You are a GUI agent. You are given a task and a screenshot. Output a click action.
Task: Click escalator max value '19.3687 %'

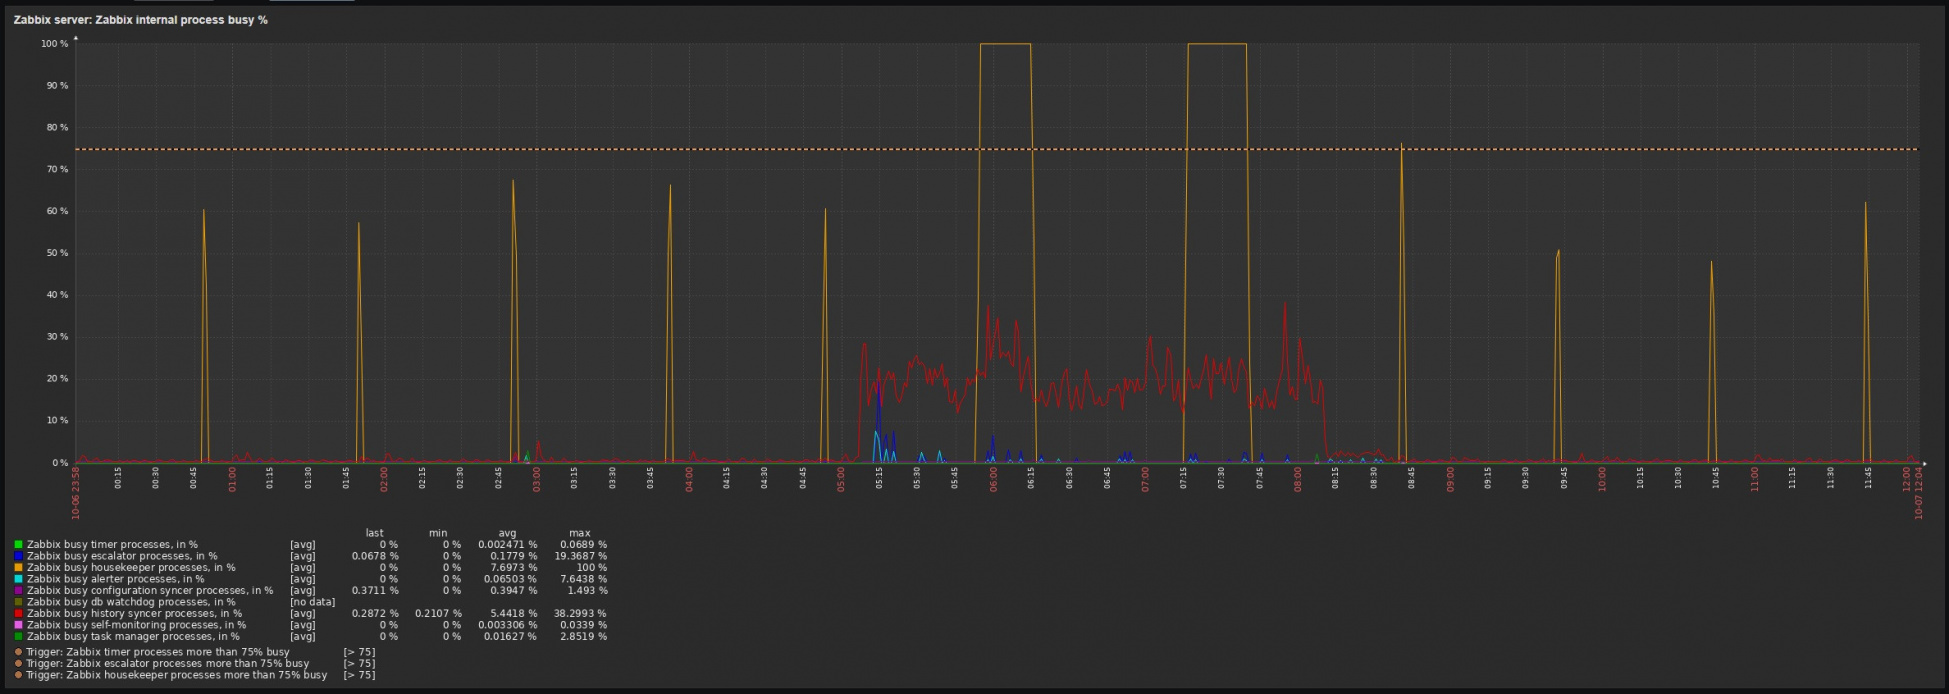(581, 556)
